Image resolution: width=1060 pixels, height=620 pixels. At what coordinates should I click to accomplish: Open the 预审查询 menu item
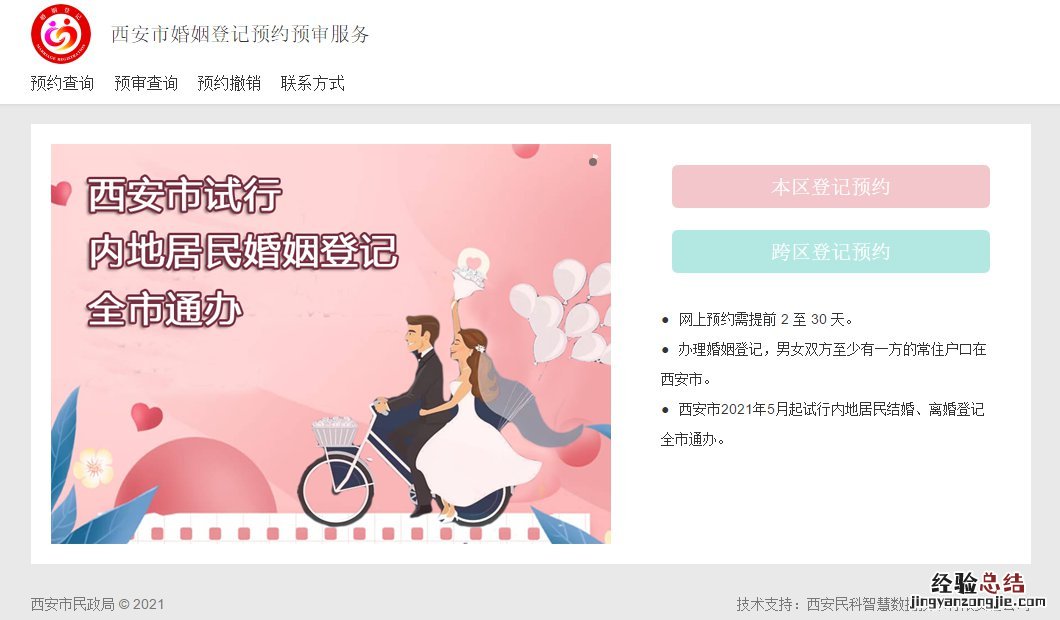(146, 83)
